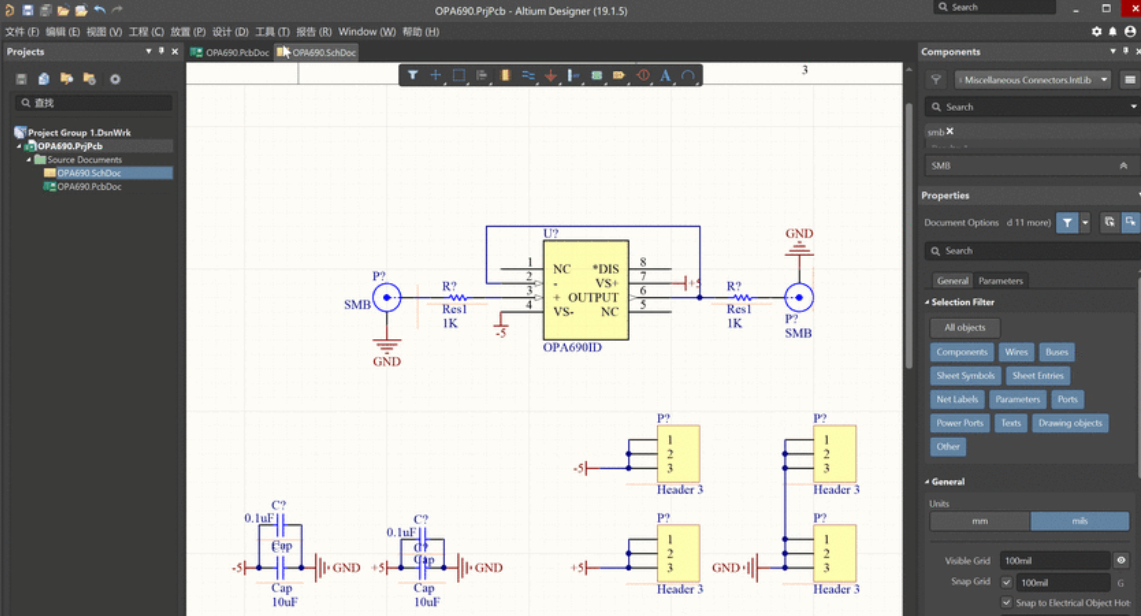1141x616 pixels.
Task: Click the Place Arc drawing tool
Action: click(x=688, y=75)
